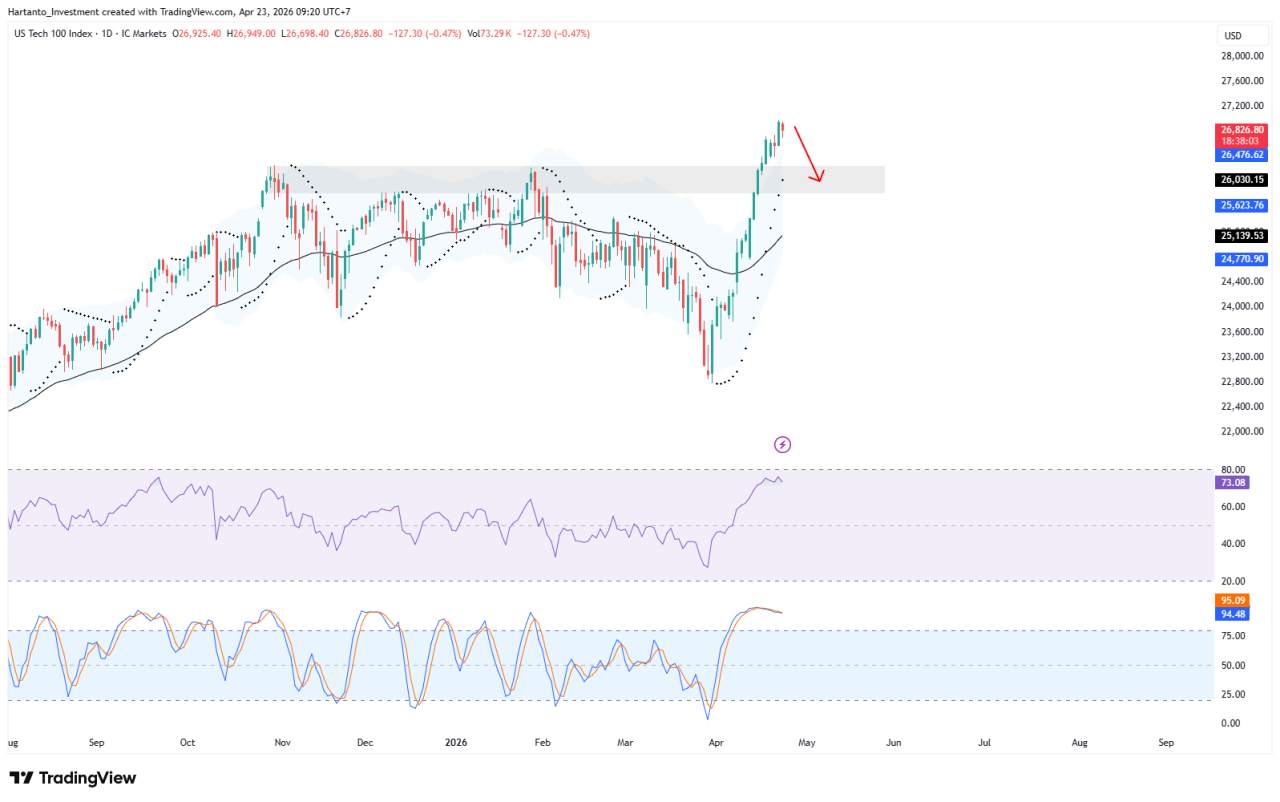Click the TradingView logo icon
The image size is (1280, 802).
(x=23, y=778)
